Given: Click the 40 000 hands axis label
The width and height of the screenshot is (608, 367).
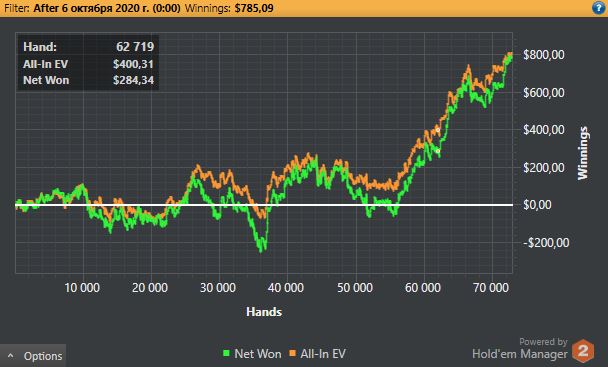Looking at the screenshot, I should click(286, 288).
